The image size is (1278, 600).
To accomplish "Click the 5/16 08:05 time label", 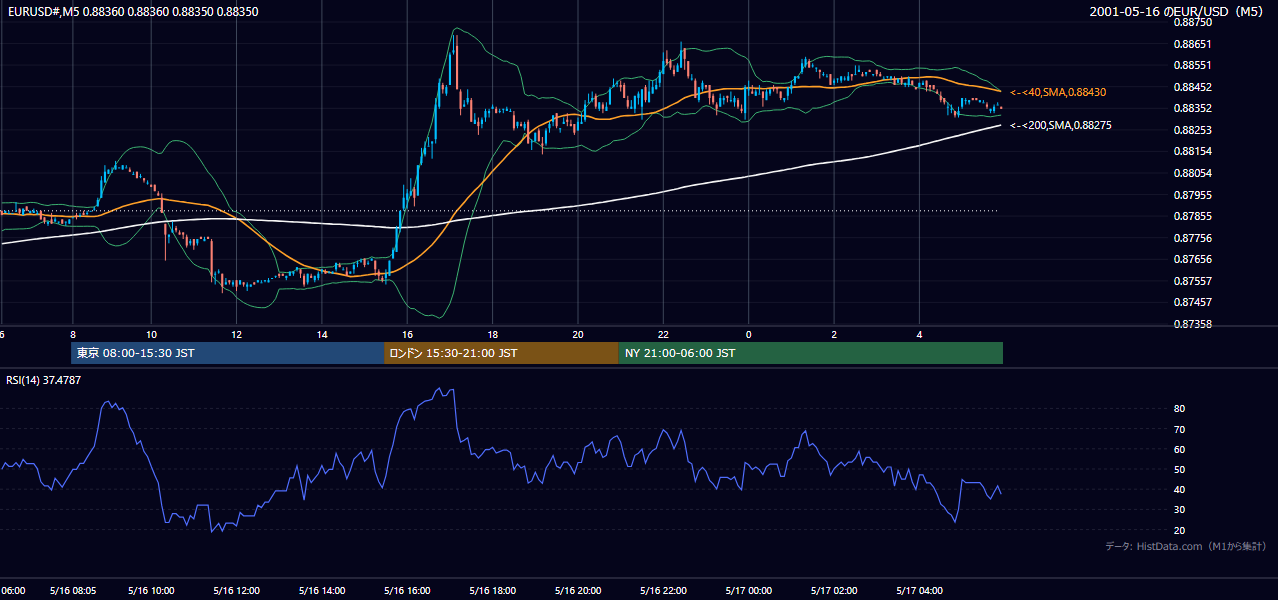I will click(71, 590).
